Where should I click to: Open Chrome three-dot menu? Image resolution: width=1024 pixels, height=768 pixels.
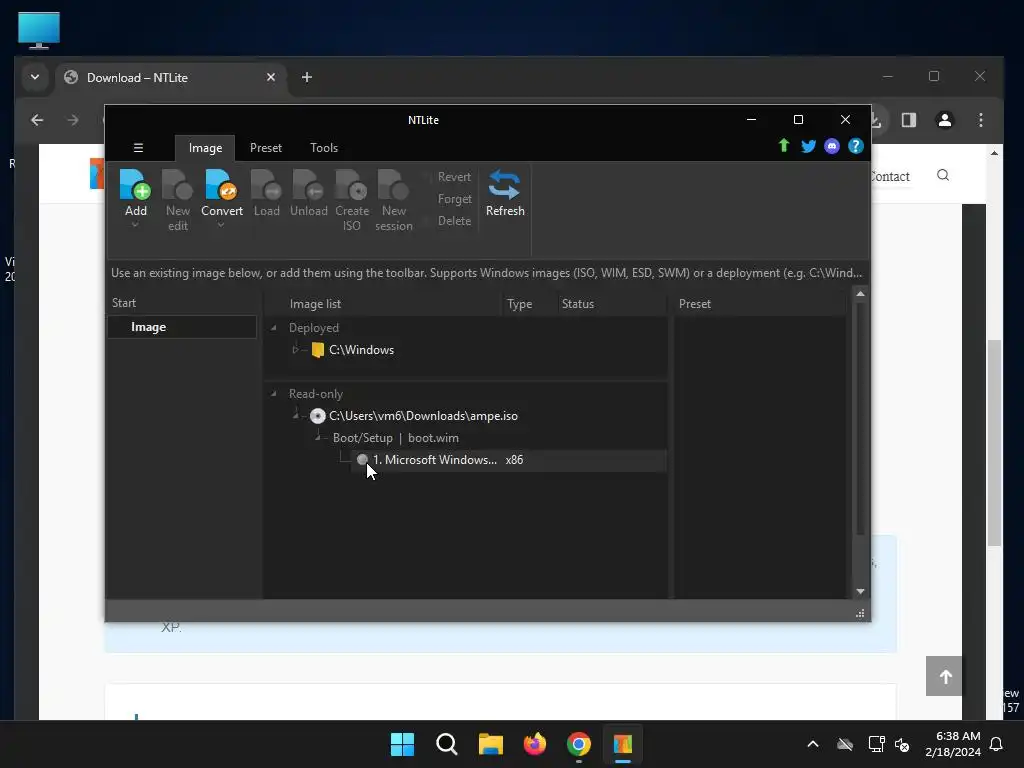pos(980,120)
